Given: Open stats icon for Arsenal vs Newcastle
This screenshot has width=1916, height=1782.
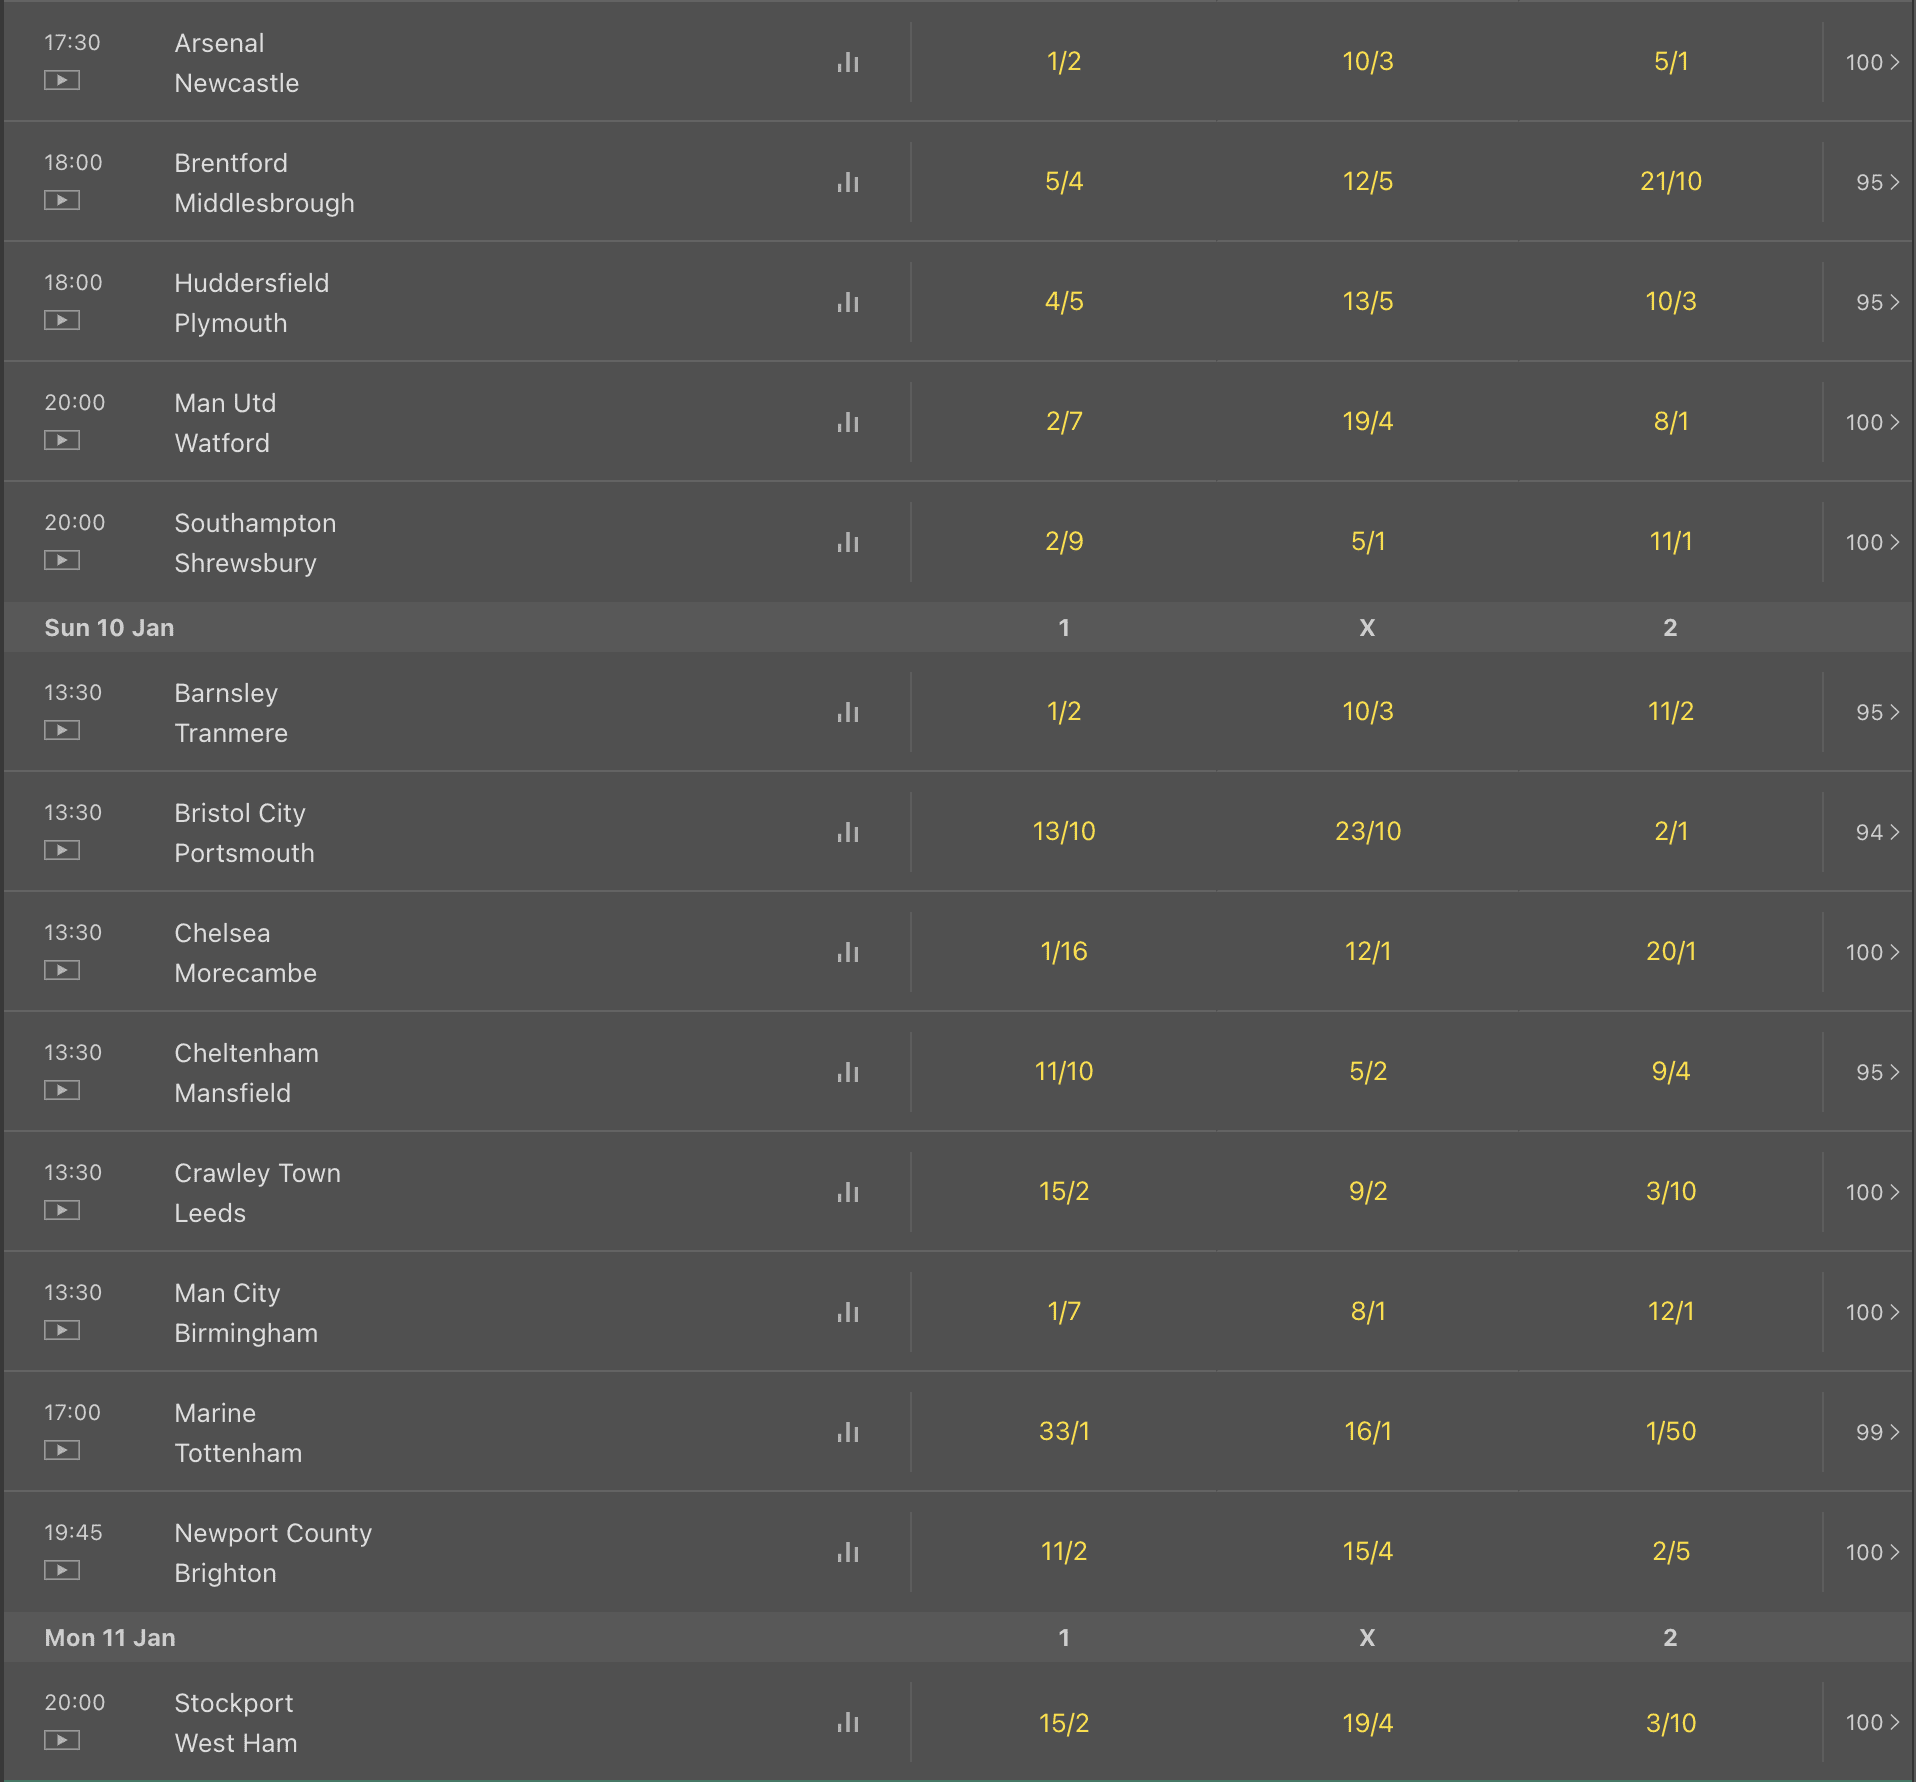Looking at the screenshot, I should 848,62.
